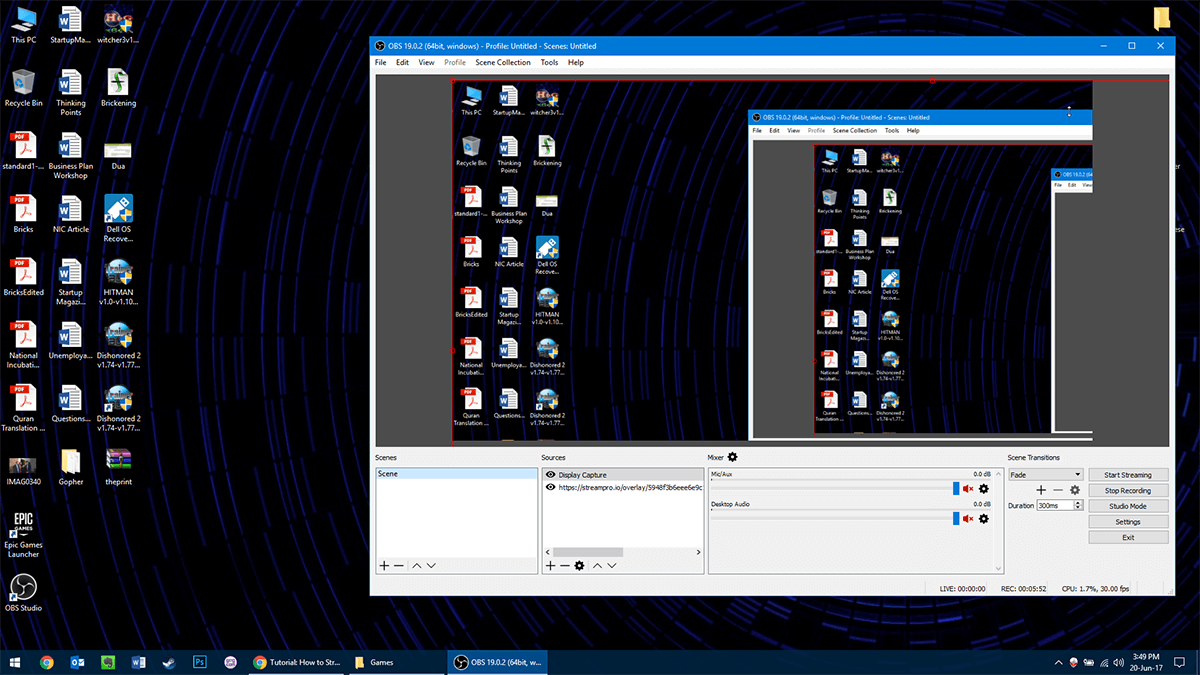Viewport: 1200px width, 675px height.
Task: Move the selected source down in Sources
Action: point(612,566)
